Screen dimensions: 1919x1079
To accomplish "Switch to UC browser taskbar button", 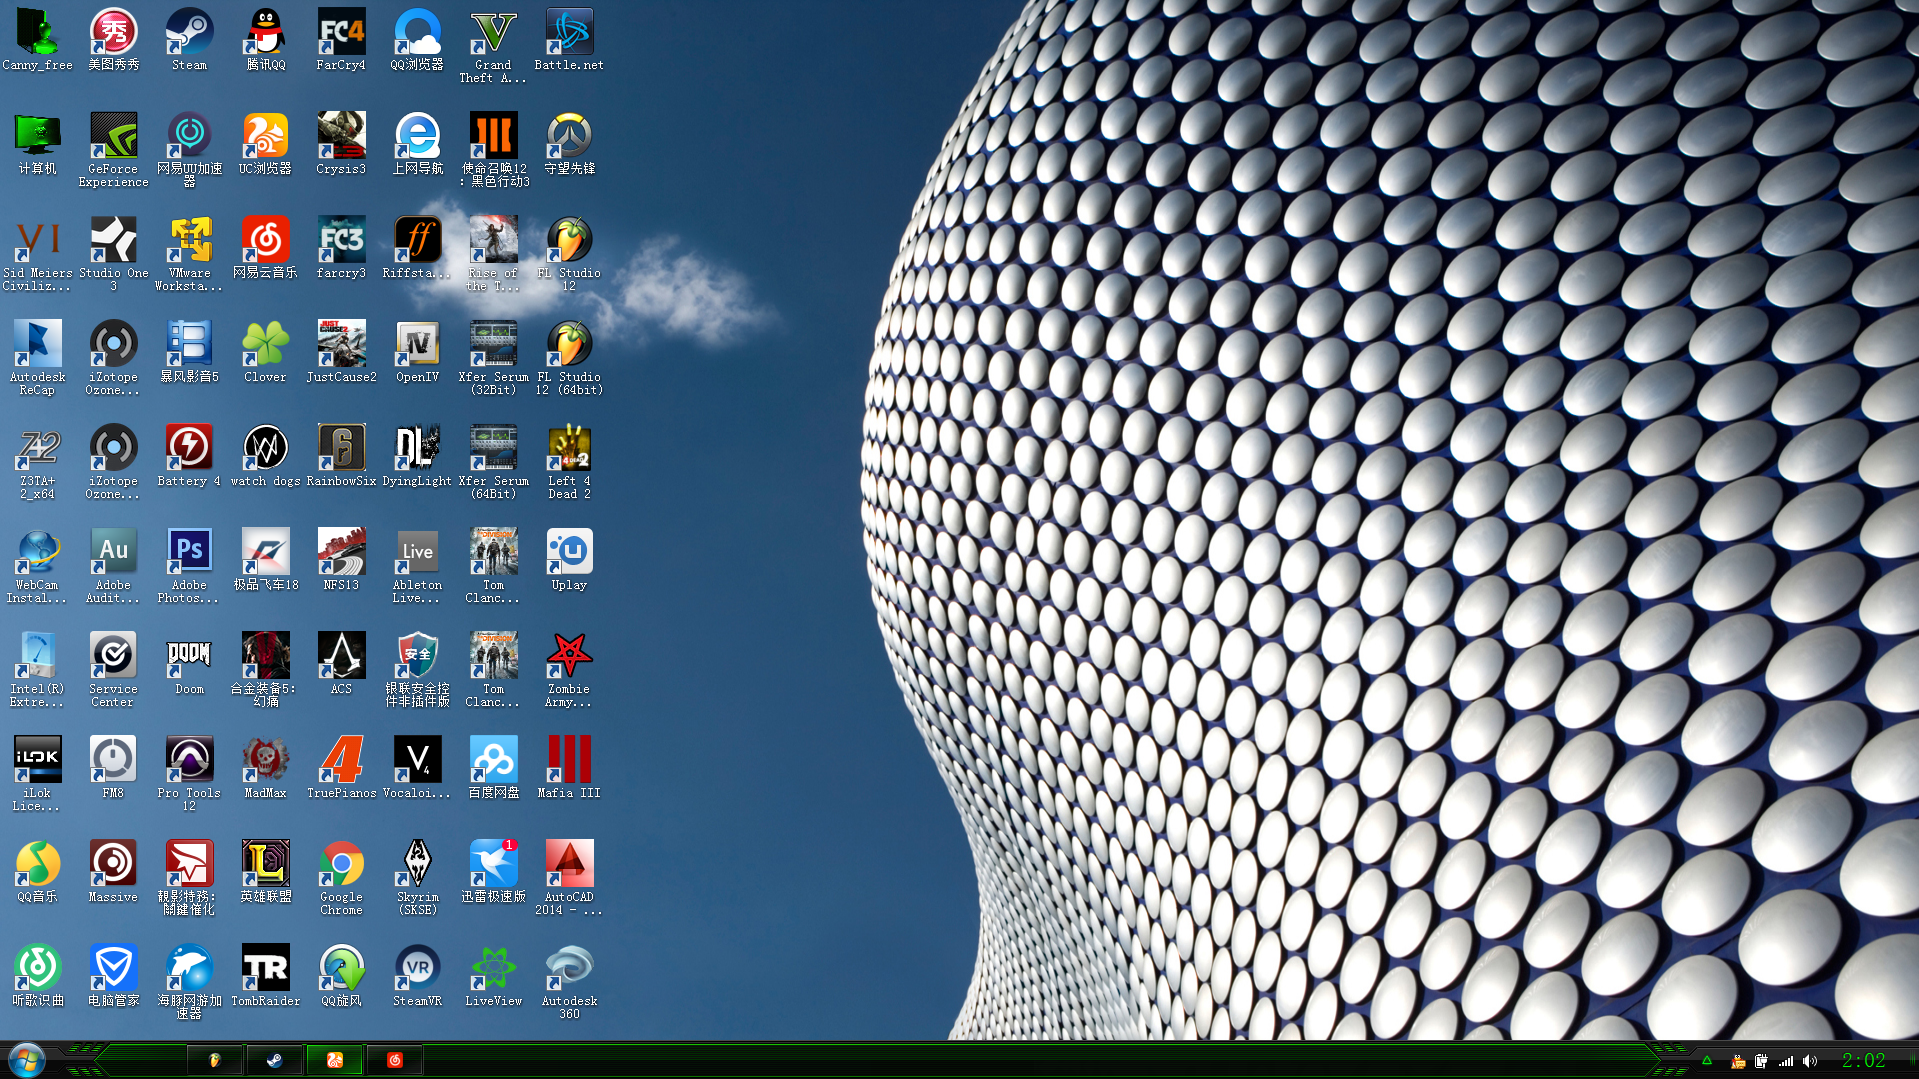I will tap(335, 1060).
